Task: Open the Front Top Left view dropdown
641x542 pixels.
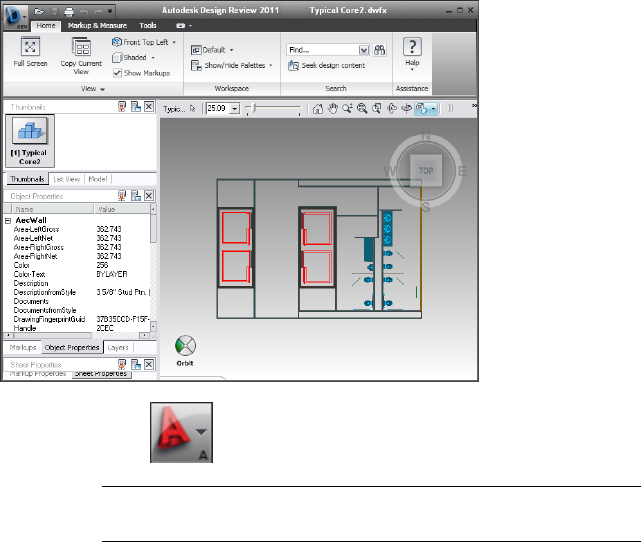Action: pyautogui.click(x=144, y=42)
